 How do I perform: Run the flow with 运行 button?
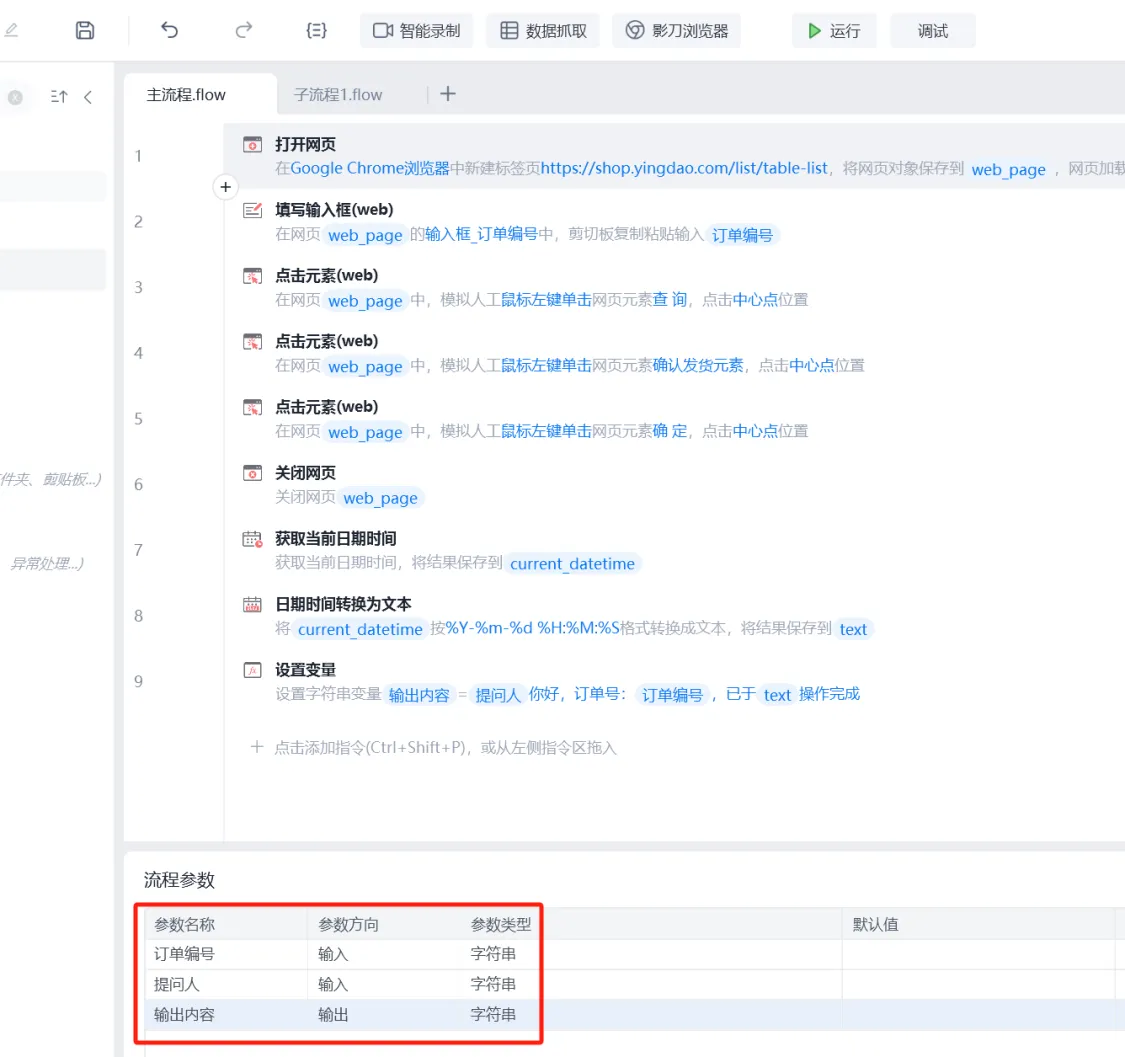click(833, 30)
